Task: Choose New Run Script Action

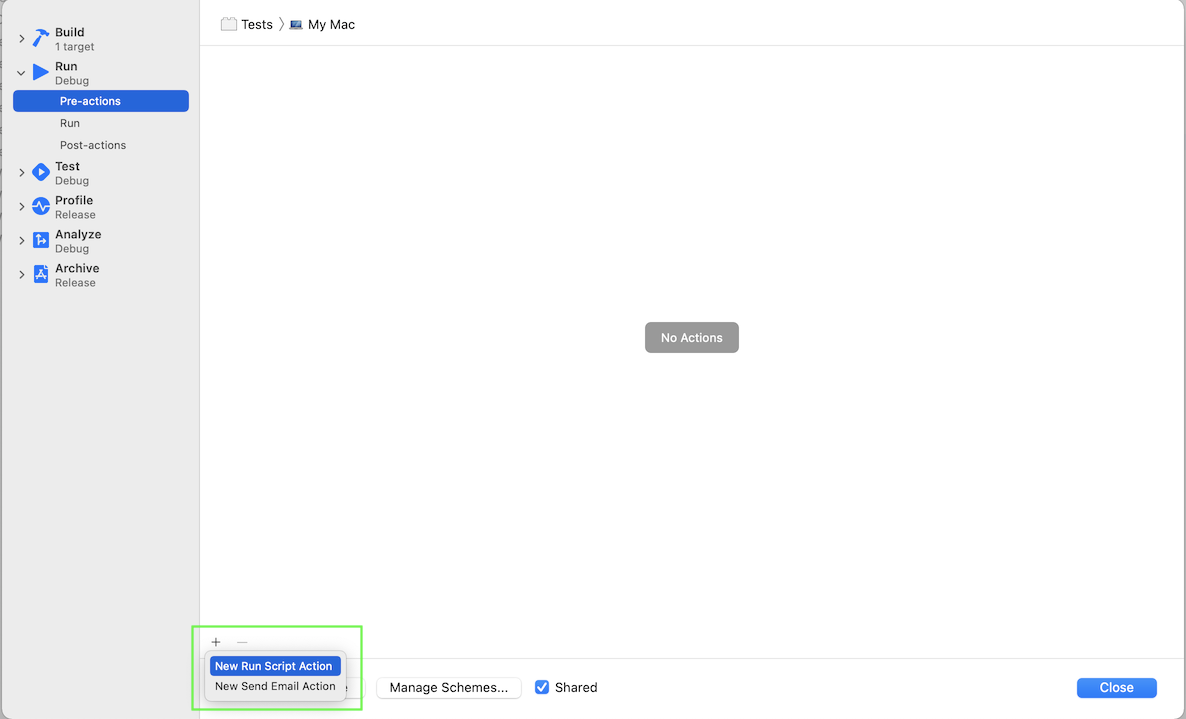Action: (273, 666)
